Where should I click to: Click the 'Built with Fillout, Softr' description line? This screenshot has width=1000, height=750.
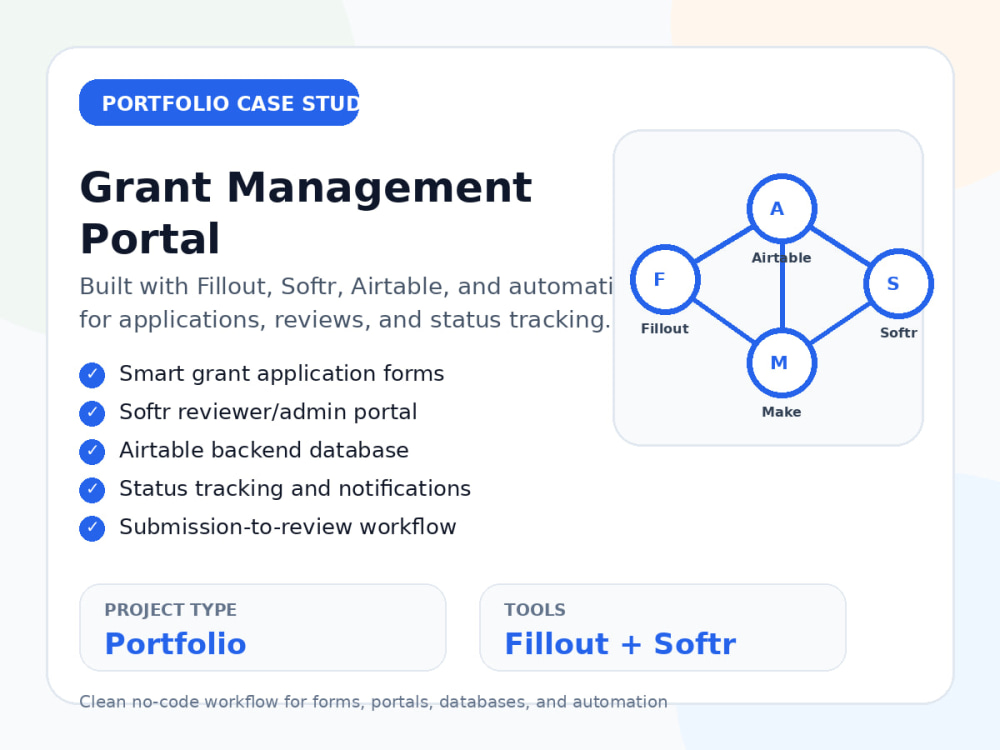pyautogui.click(x=346, y=287)
